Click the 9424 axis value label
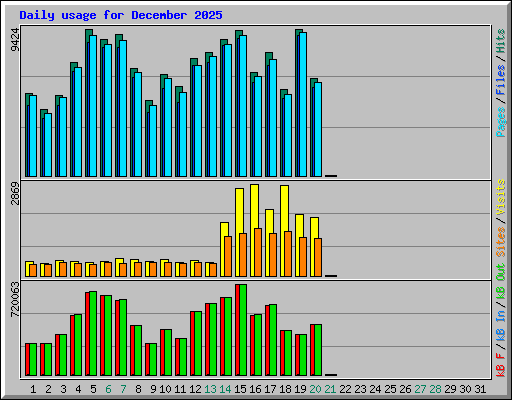 click(15, 40)
